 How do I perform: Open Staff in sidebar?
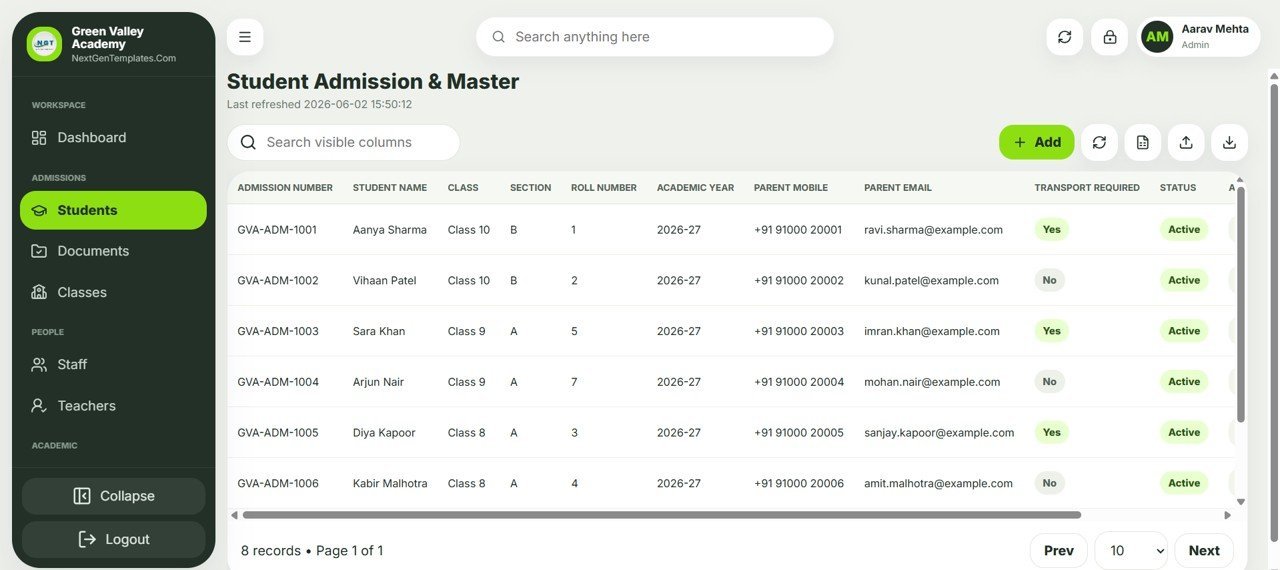click(113, 365)
